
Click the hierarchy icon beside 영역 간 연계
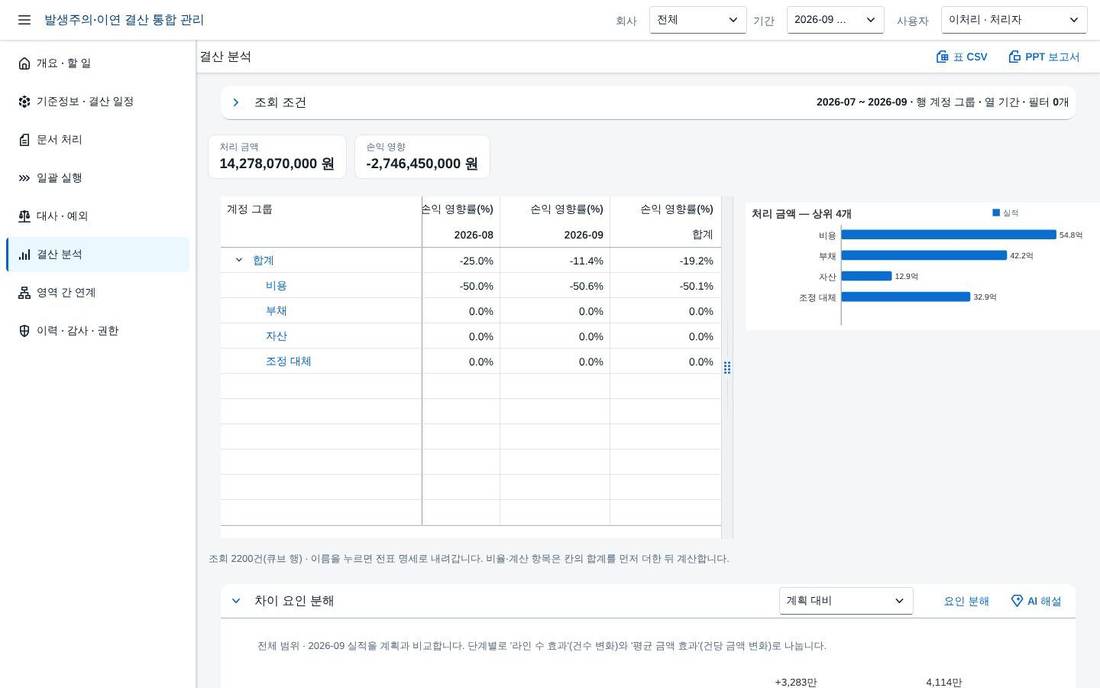[x=25, y=292]
